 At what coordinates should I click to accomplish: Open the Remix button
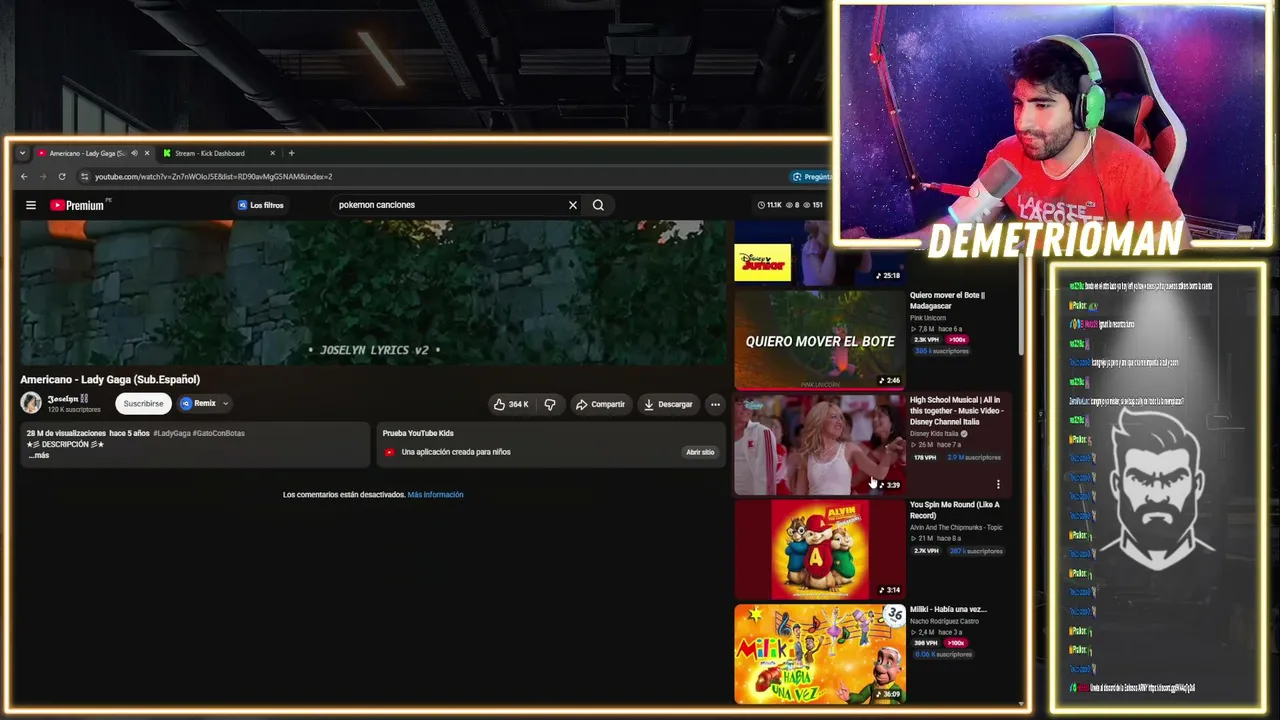click(199, 404)
